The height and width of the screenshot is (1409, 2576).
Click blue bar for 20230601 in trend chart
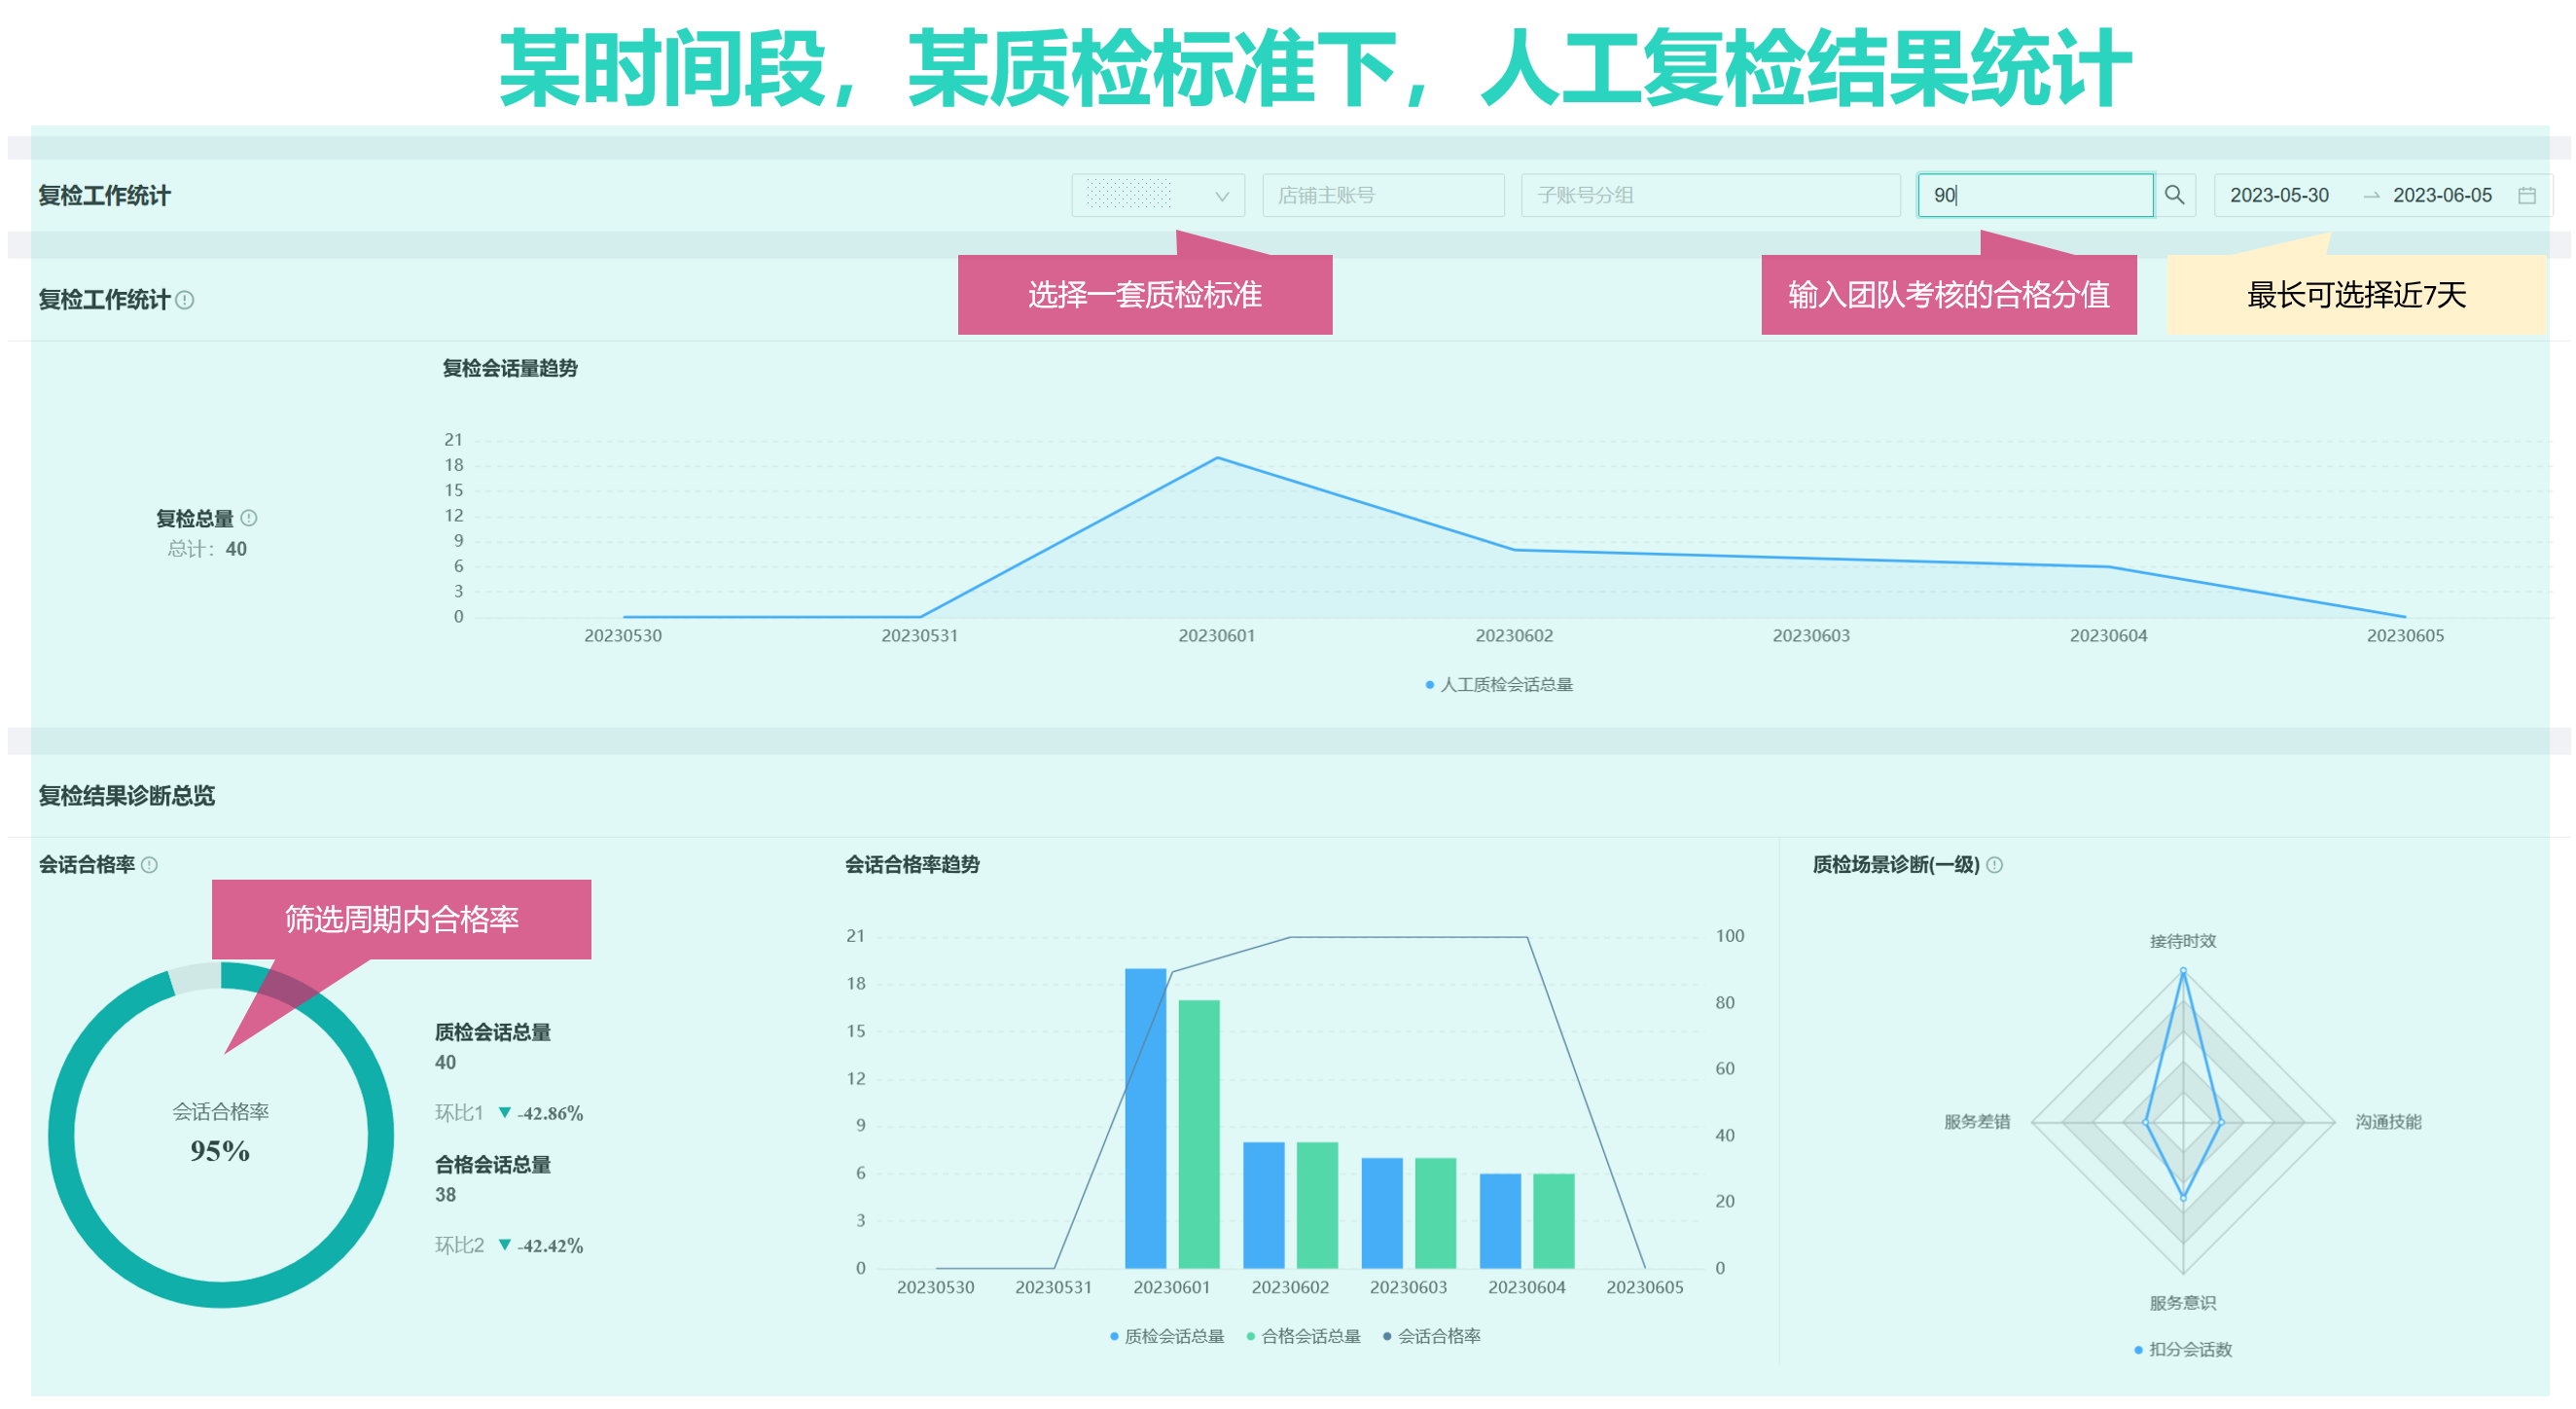[x=1145, y=1118]
